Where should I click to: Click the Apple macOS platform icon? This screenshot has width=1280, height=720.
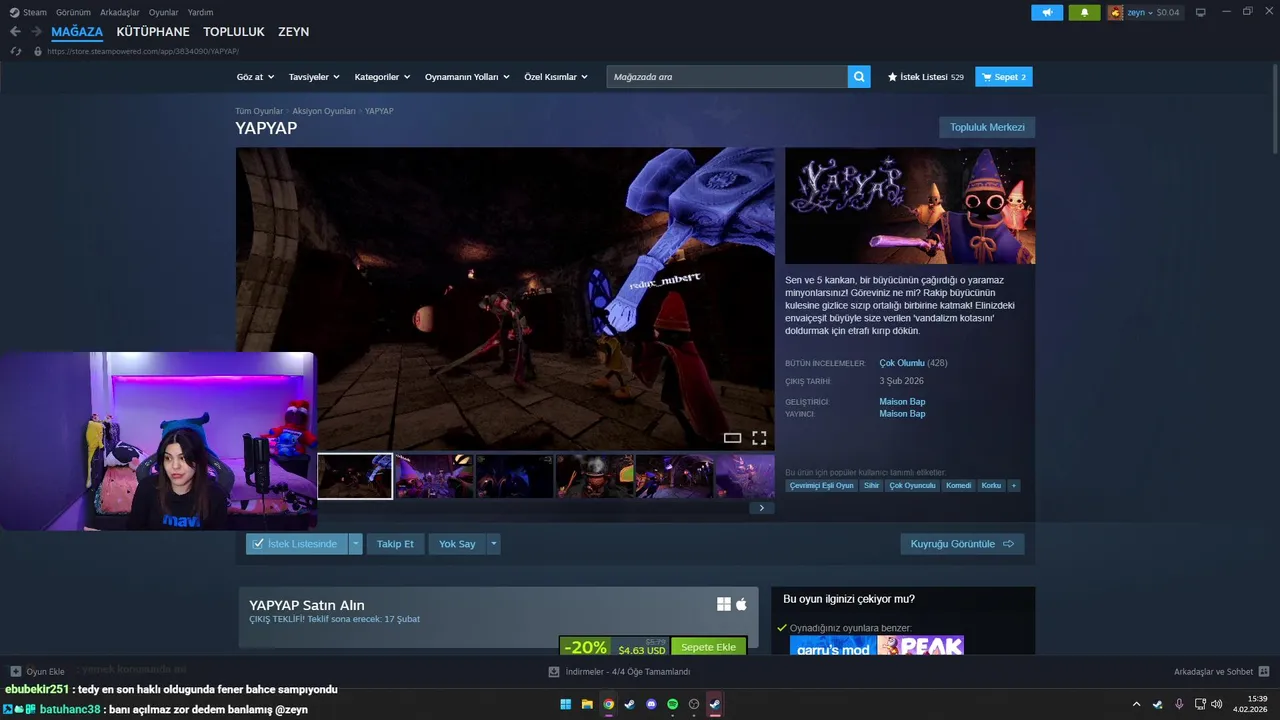coord(742,604)
